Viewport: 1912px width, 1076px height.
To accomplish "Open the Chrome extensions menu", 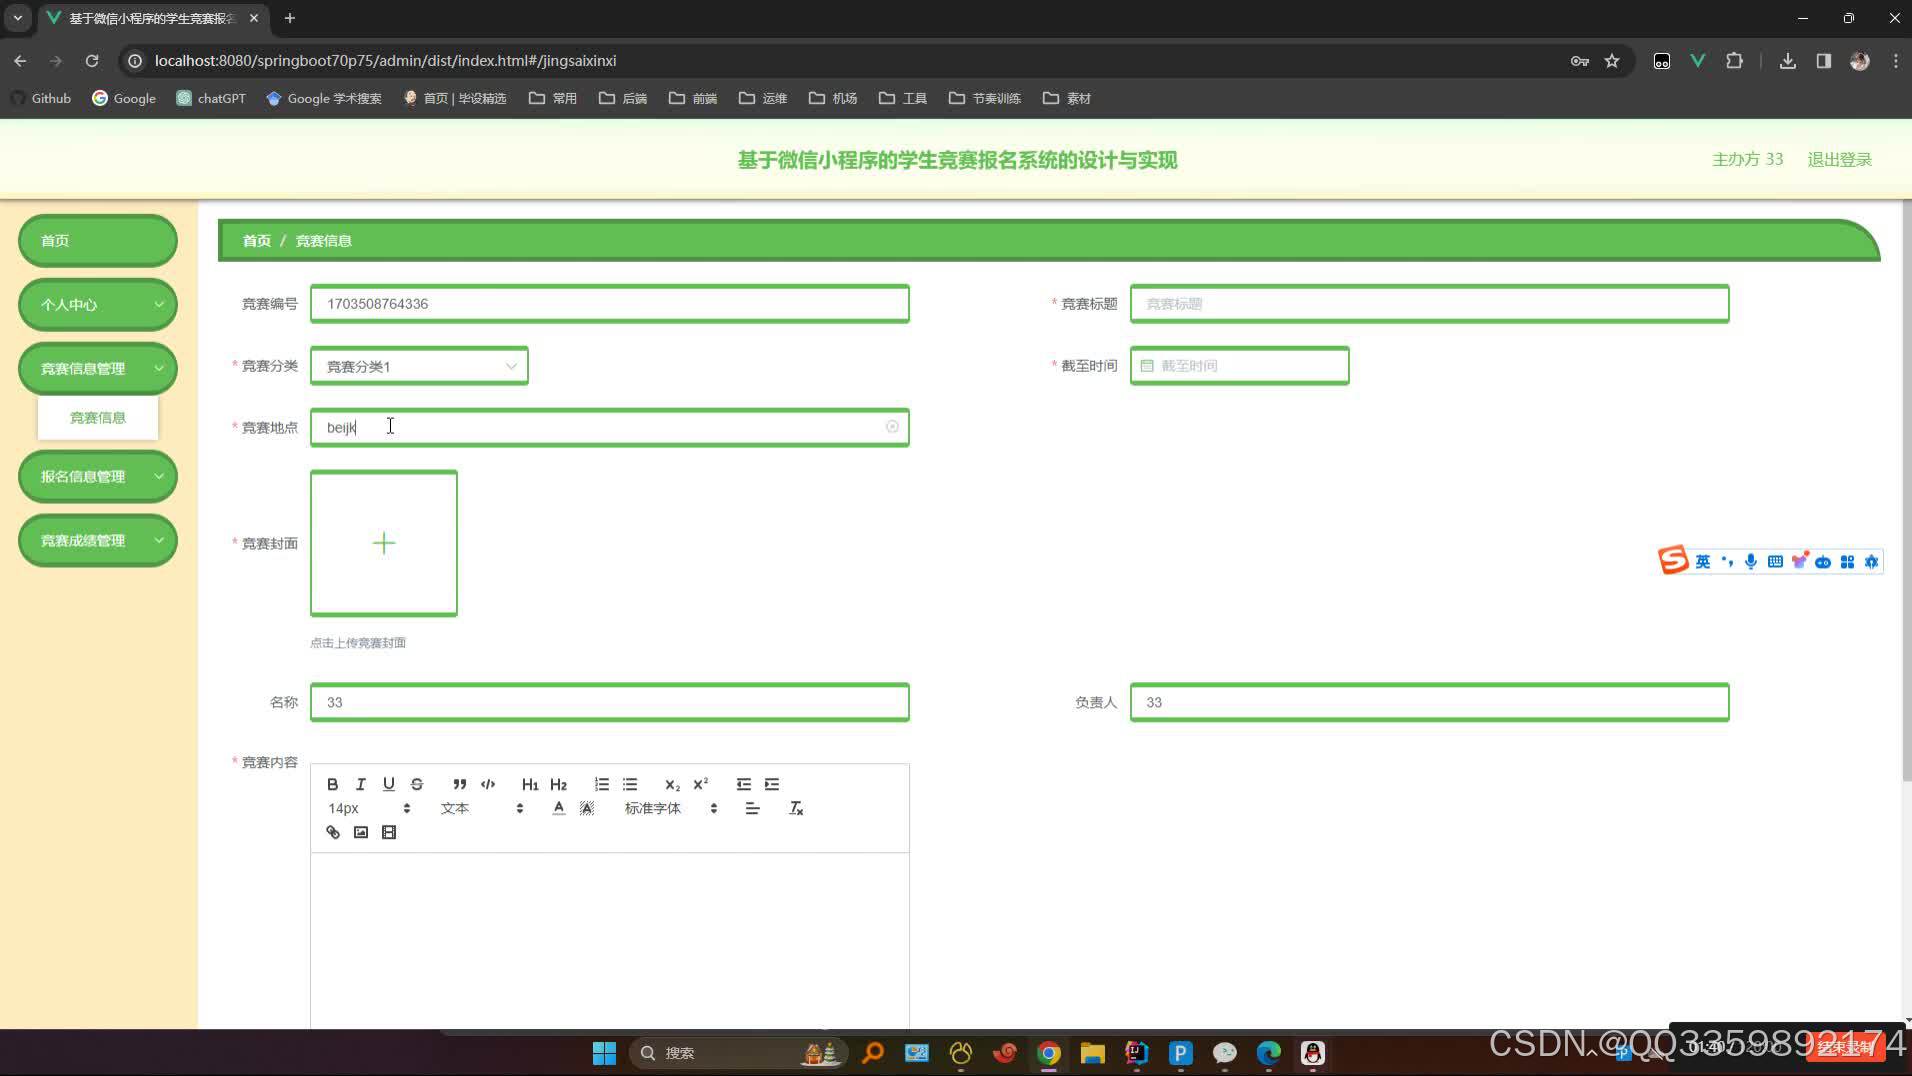I will coord(1735,61).
